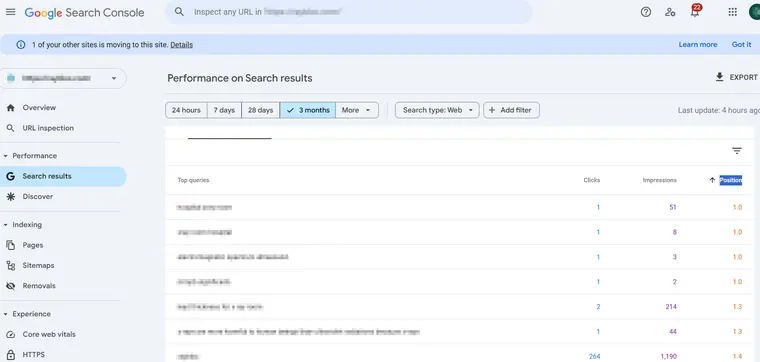The height and width of the screenshot is (362, 760).
Task: Click Learn more in the banner
Action: pyautogui.click(x=697, y=45)
